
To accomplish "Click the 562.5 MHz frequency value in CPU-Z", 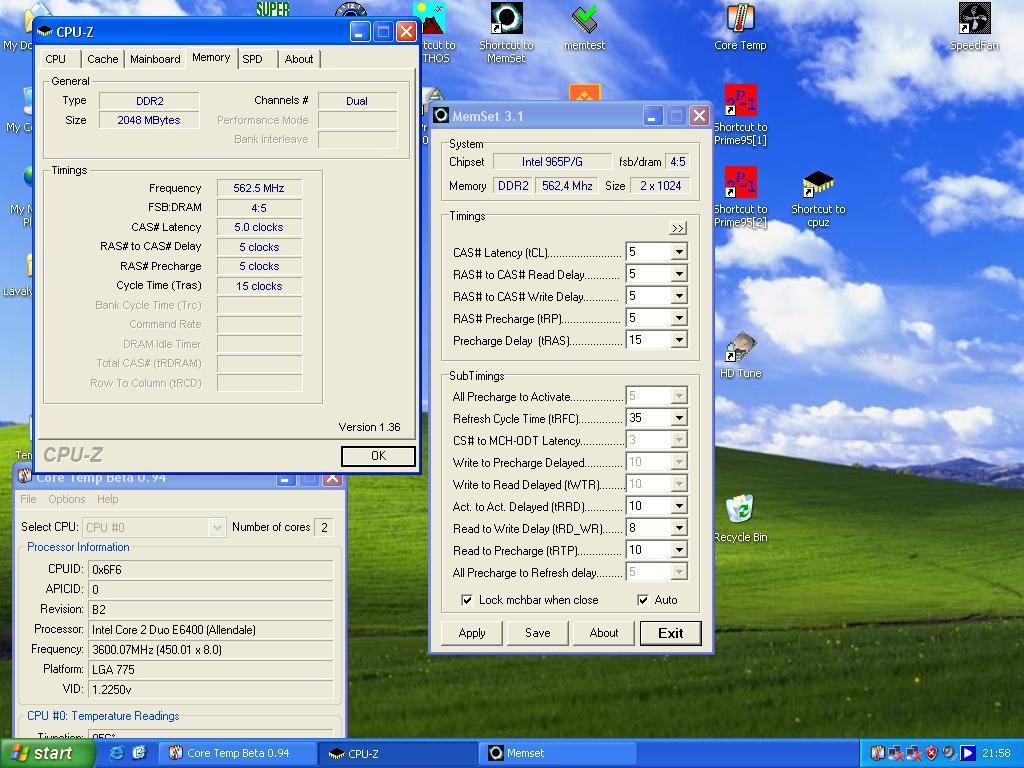I will (259, 188).
